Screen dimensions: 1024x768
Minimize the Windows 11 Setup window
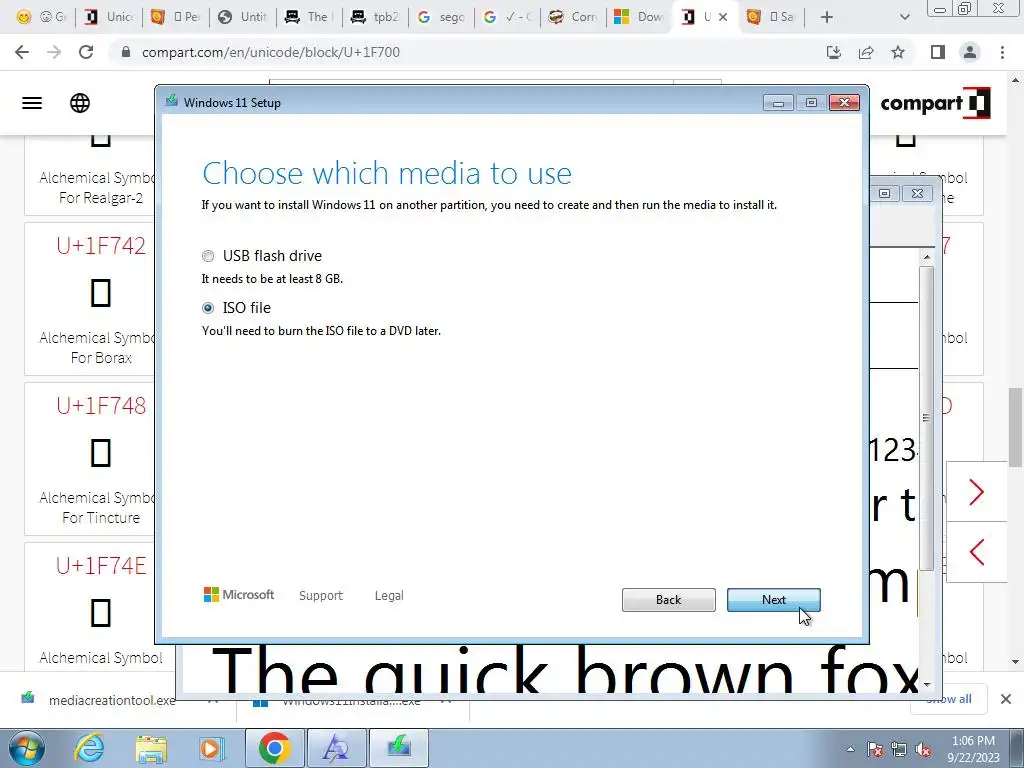click(778, 103)
